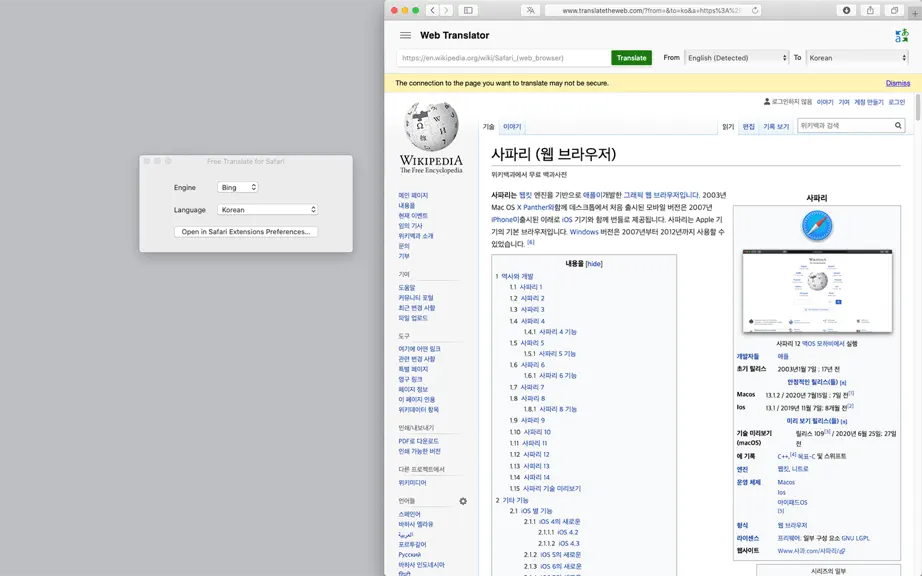Click the Wikipedia page URL input field
The height and width of the screenshot is (576, 922).
point(504,58)
